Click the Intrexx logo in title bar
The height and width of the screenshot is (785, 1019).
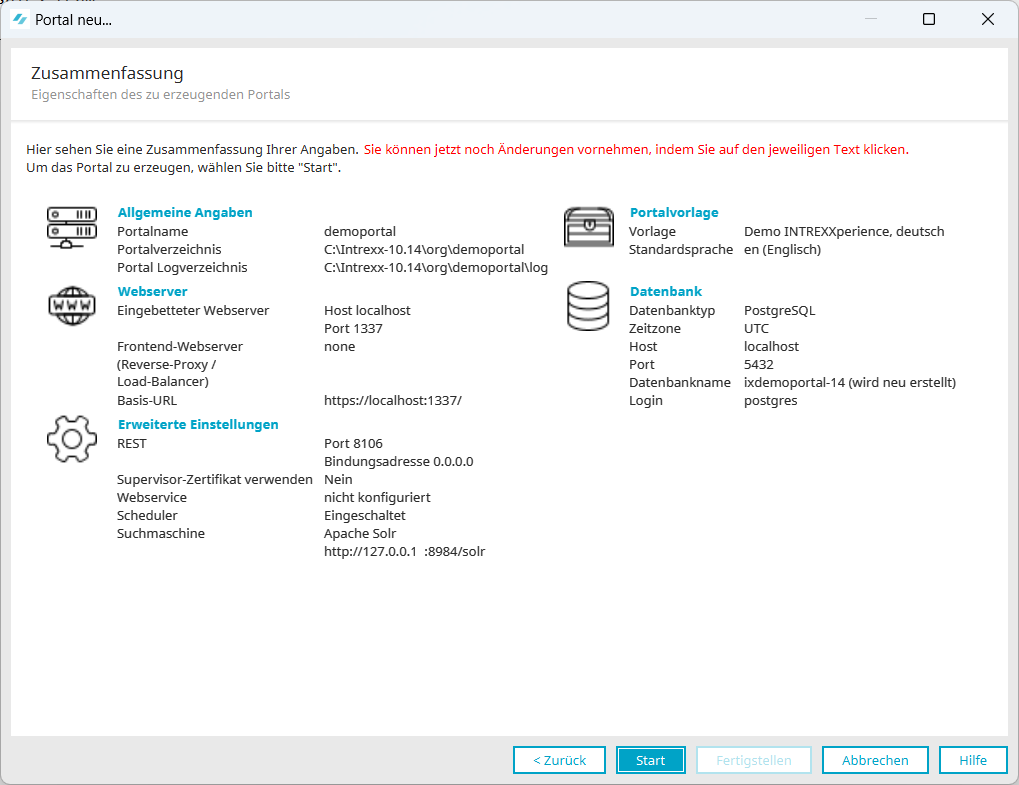click(20, 19)
